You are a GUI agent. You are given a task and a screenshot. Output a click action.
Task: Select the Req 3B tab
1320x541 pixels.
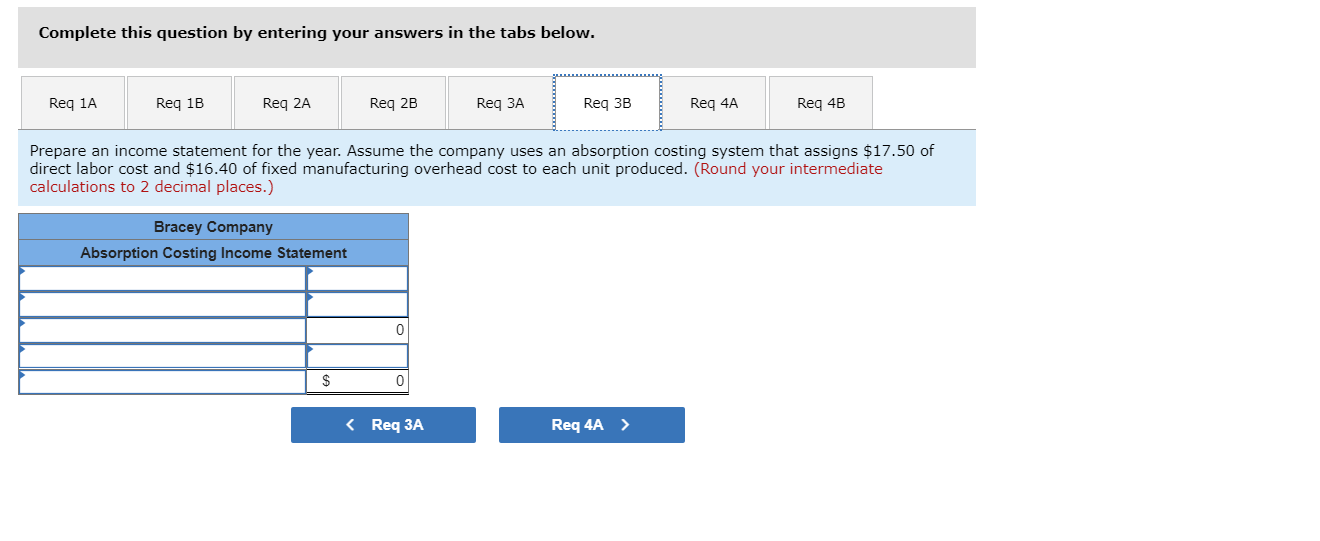[608, 103]
